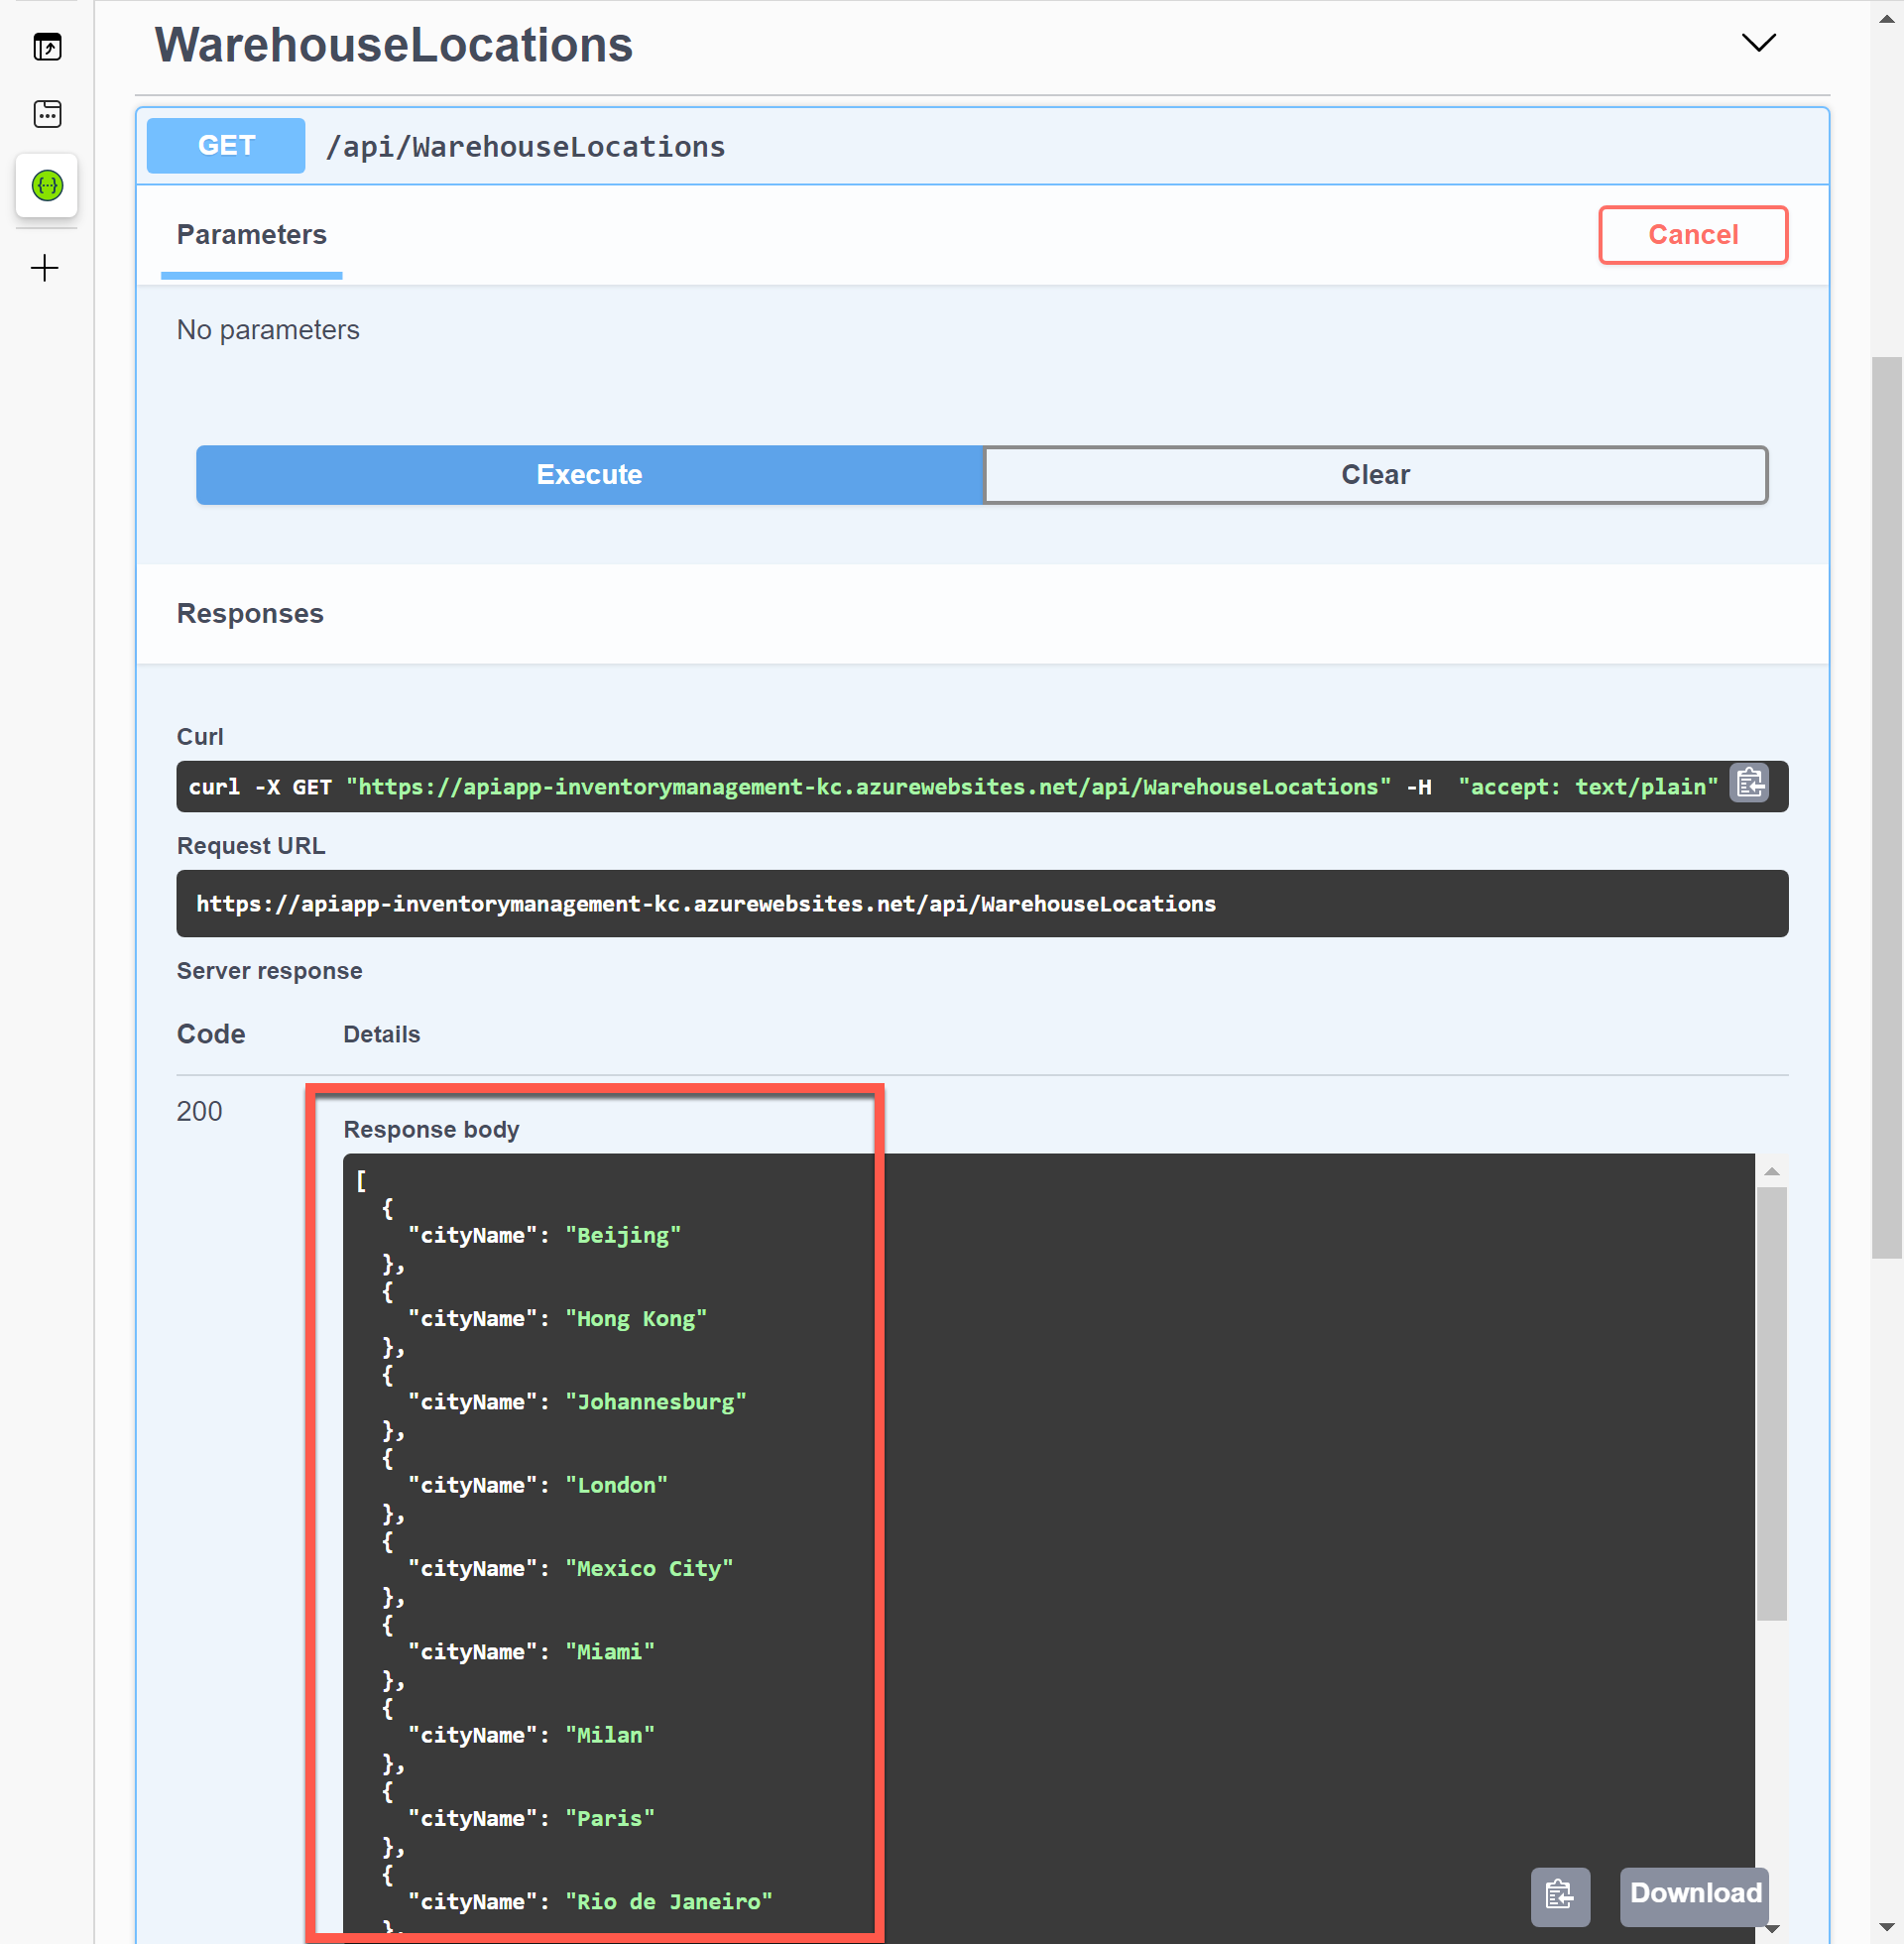This screenshot has height=1944, width=1904.
Task: Copy the response body via clipboard icon
Action: click(x=1560, y=1897)
